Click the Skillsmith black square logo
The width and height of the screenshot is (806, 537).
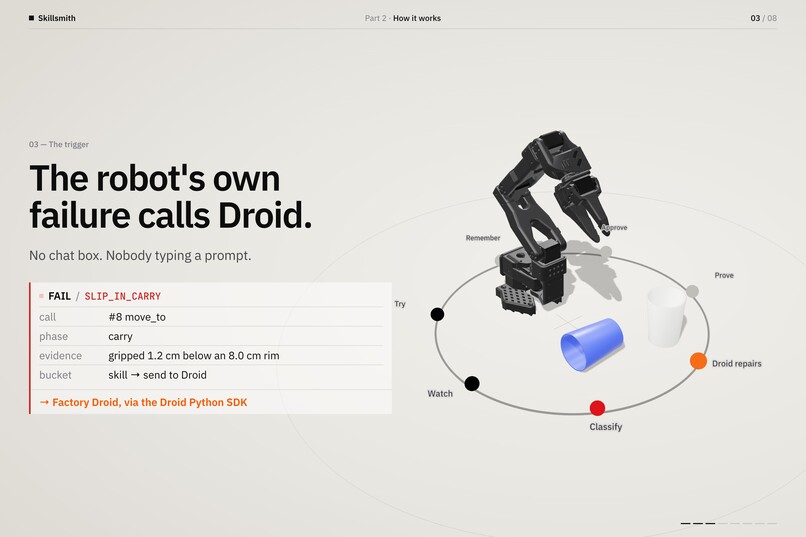31,18
